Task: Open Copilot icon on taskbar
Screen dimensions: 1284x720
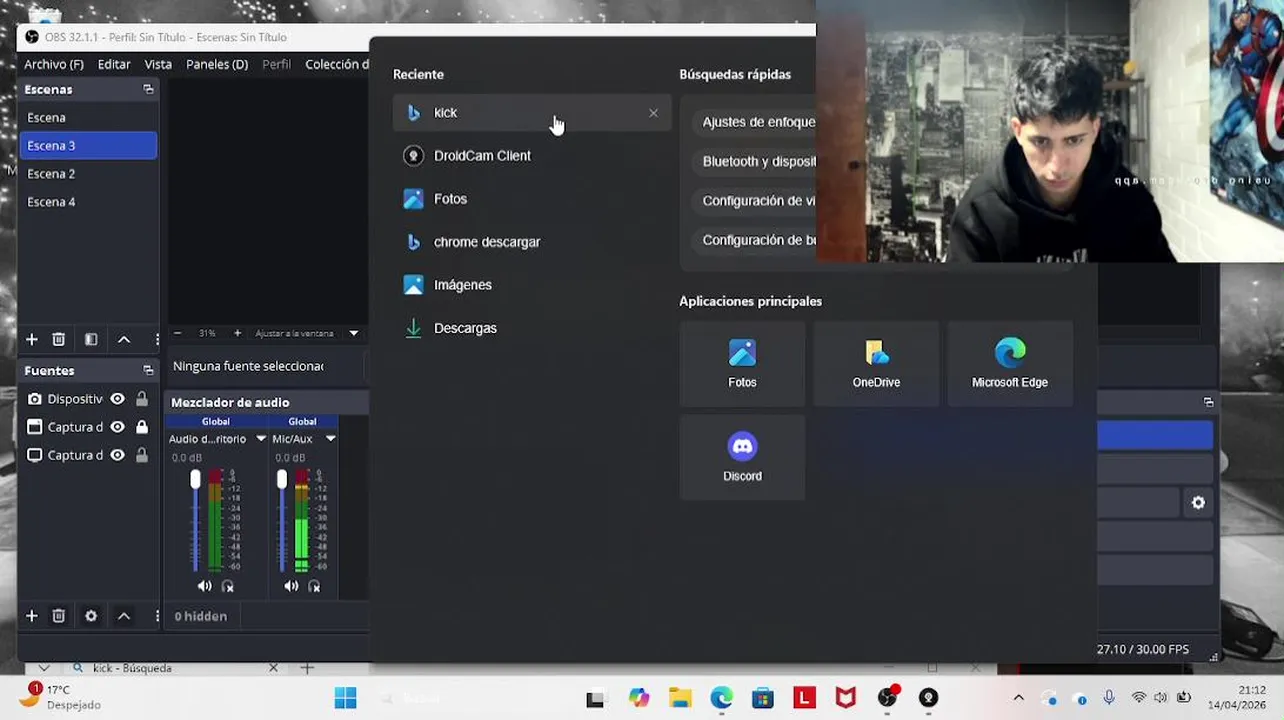Action: point(639,698)
